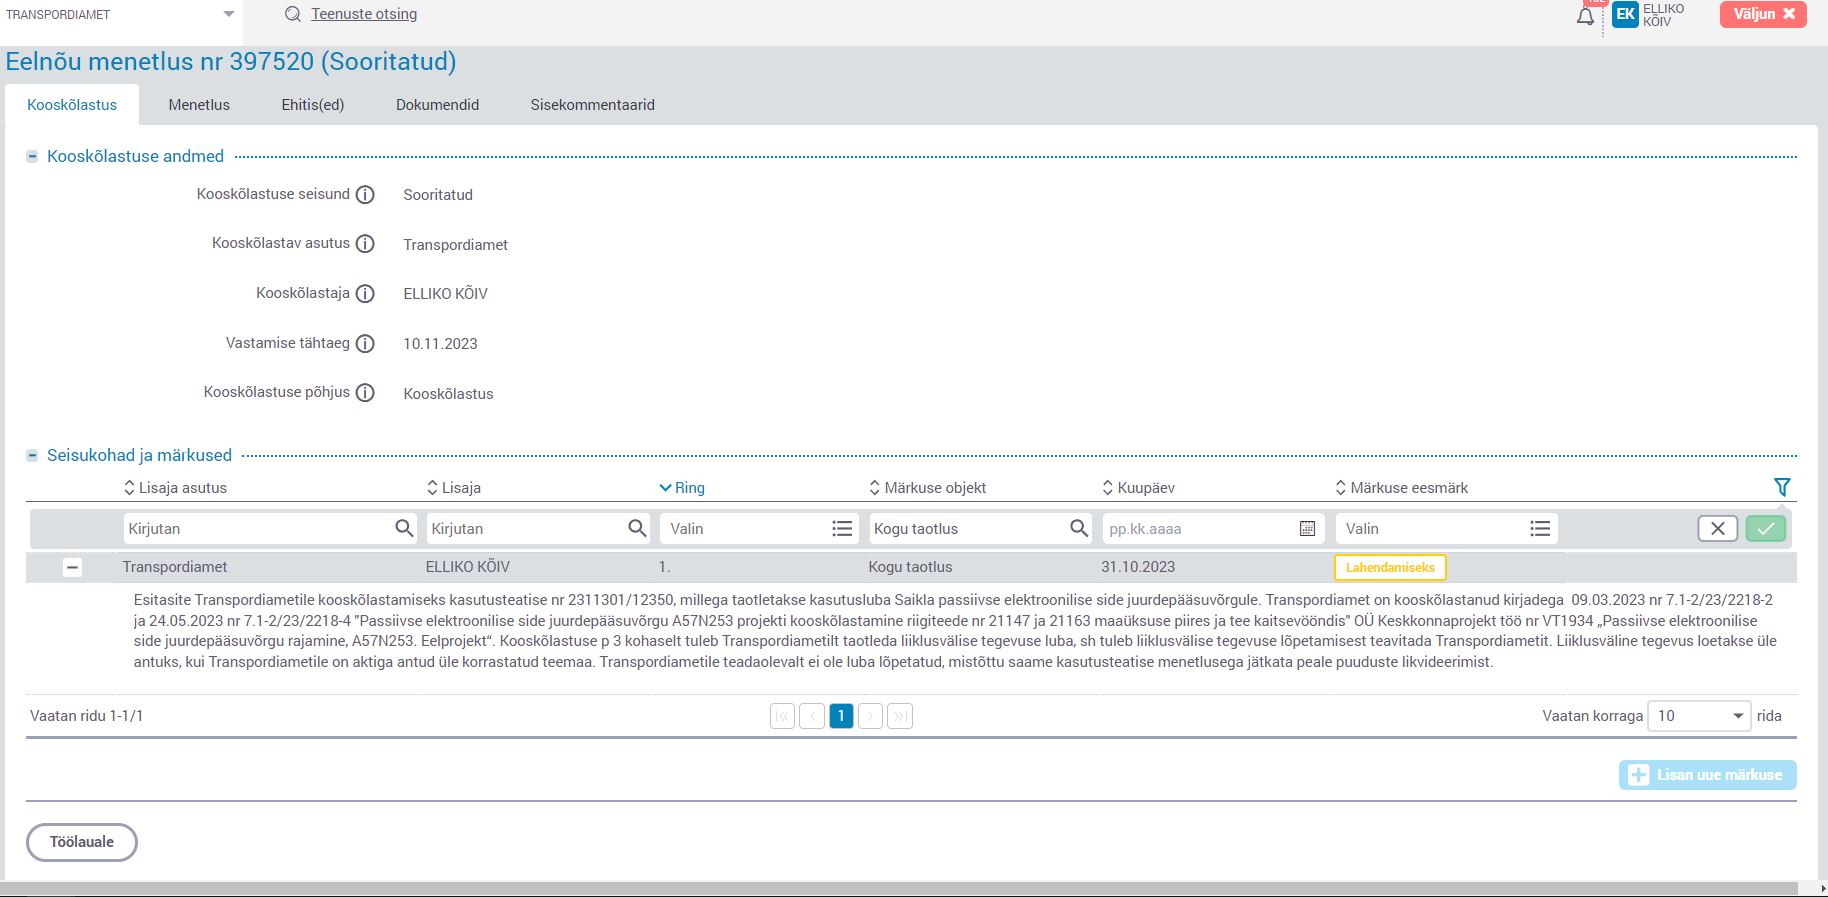The image size is (1828, 897).
Task: Show info for Kooskõlastuse seisund
Action: (365, 195)
